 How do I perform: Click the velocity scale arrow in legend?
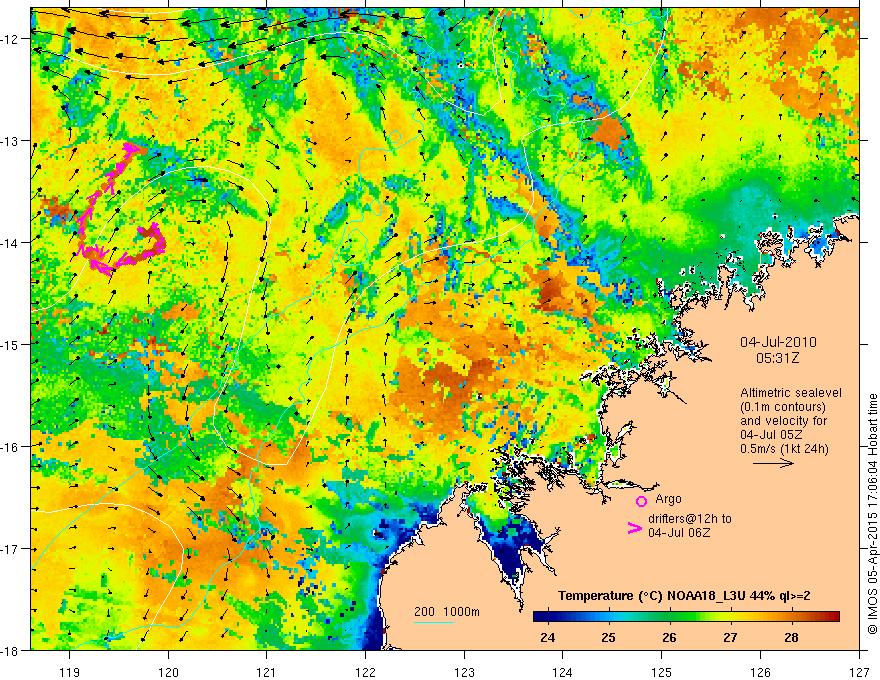click(773, 463)
